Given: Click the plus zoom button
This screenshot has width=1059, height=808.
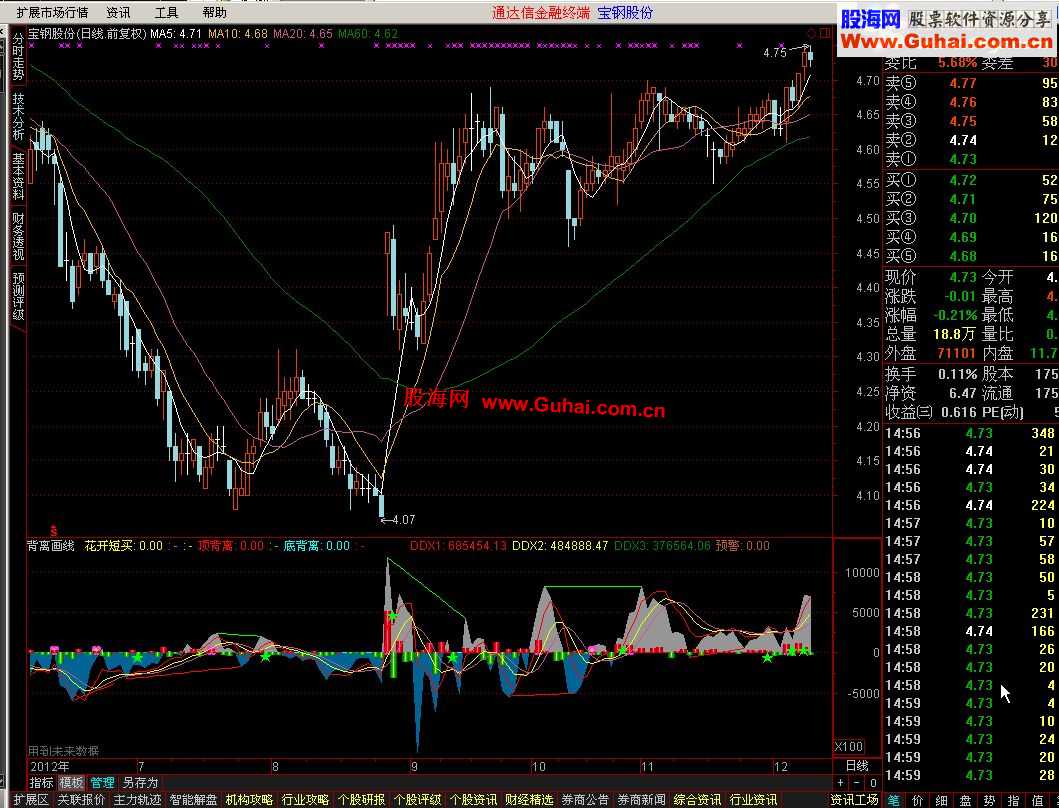Looking at the screenshot, I should pos(841,783).
